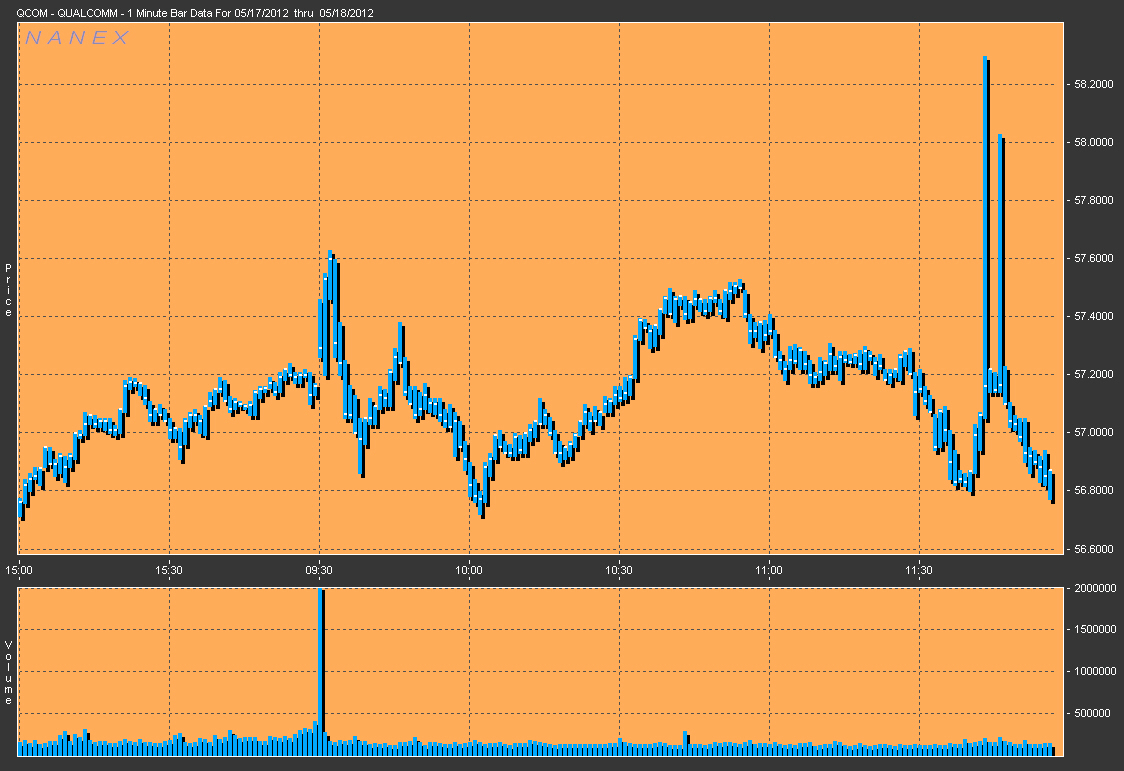Click the 500000 volume axis label
Screen dimensions: 1124x771
coord(1094,714)
